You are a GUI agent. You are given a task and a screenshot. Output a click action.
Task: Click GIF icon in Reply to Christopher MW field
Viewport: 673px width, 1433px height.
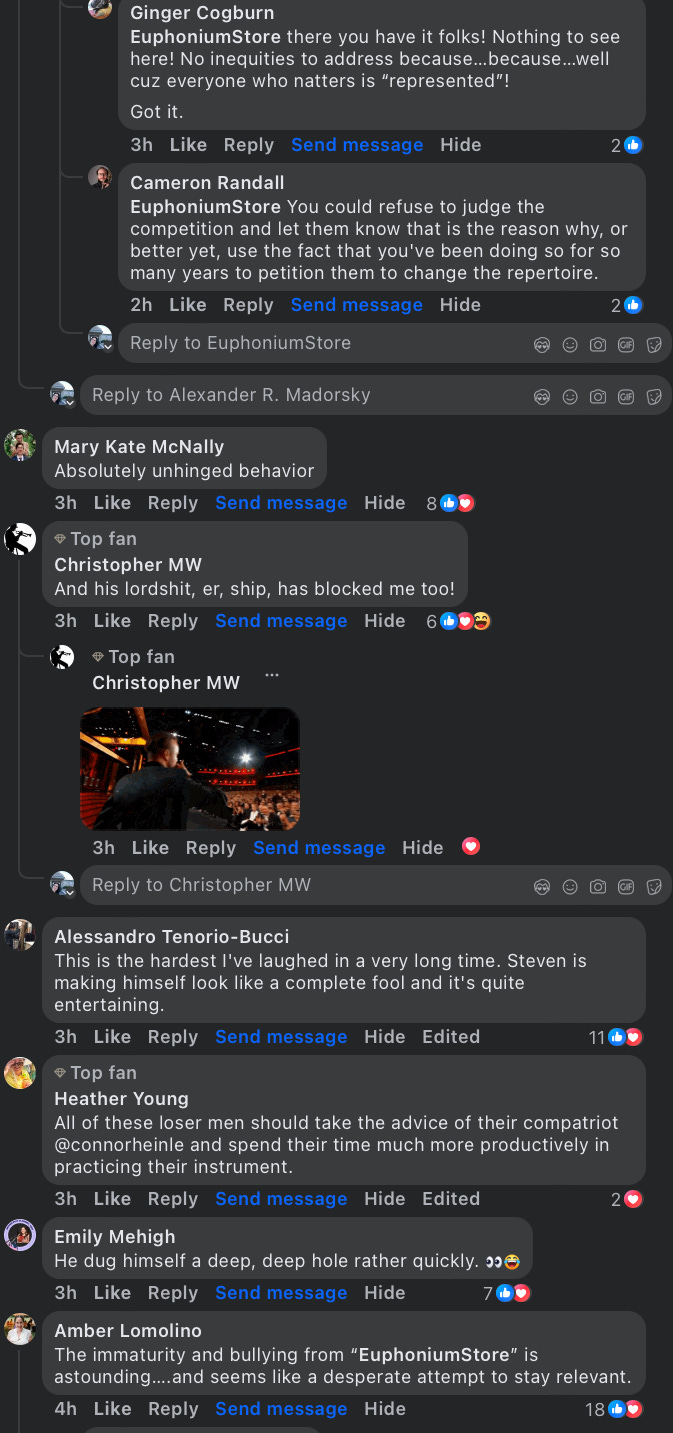tap(626, 886)
